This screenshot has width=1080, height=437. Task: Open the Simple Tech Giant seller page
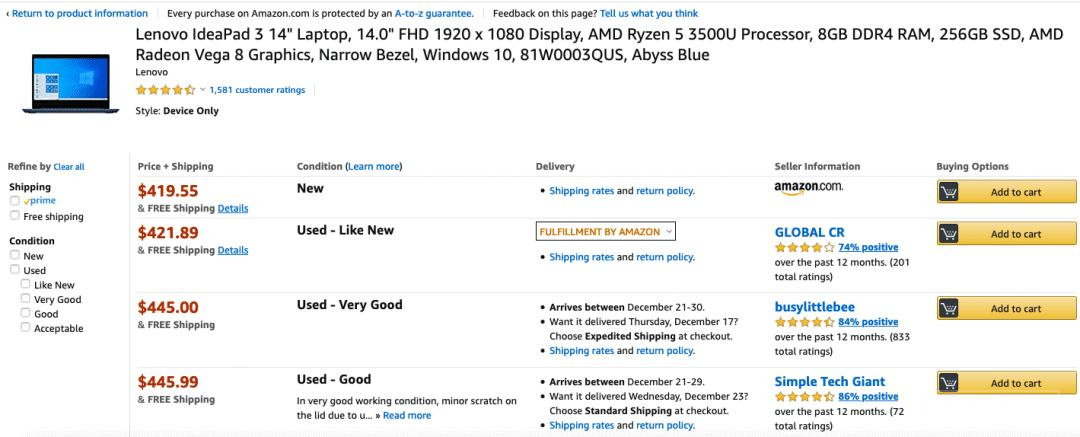click(x=829, y=381)
